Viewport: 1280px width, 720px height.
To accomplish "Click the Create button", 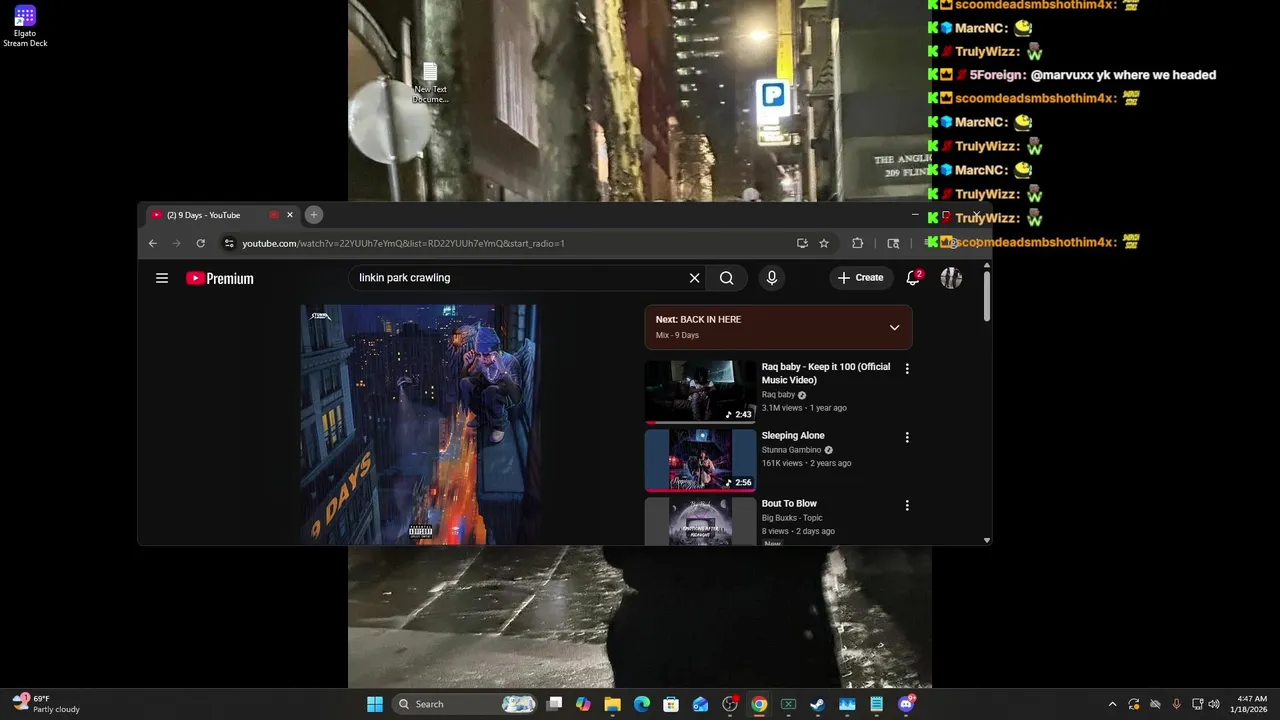I will 861,278.
